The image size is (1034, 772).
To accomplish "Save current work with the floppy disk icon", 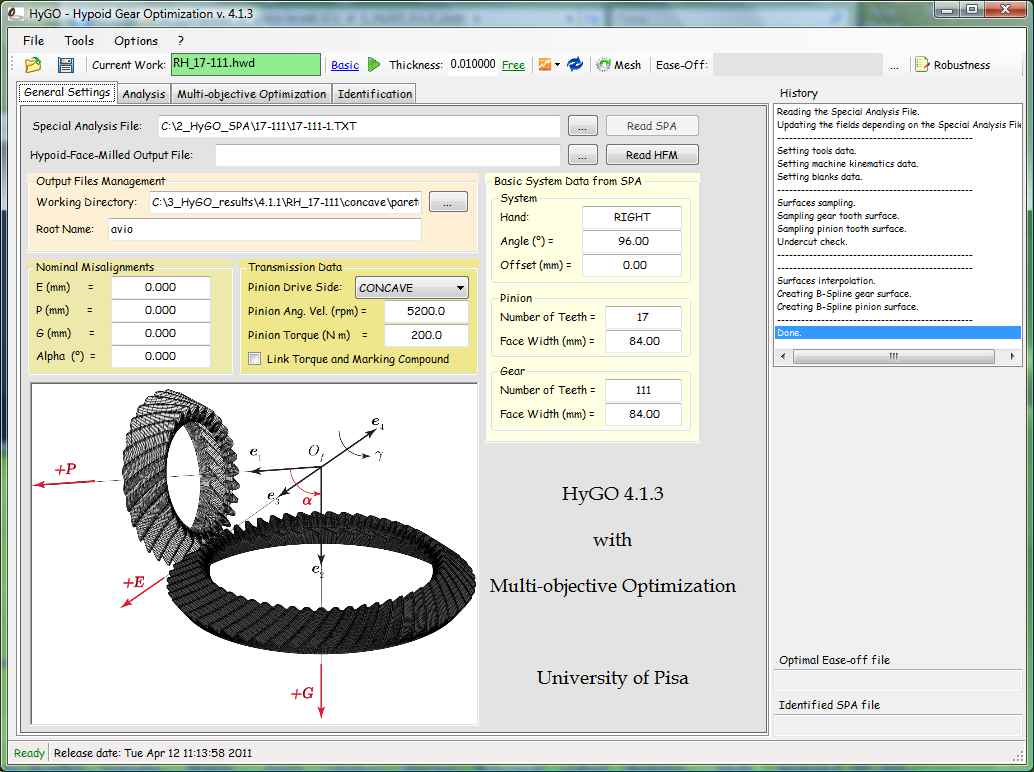I will click(66, 65).
